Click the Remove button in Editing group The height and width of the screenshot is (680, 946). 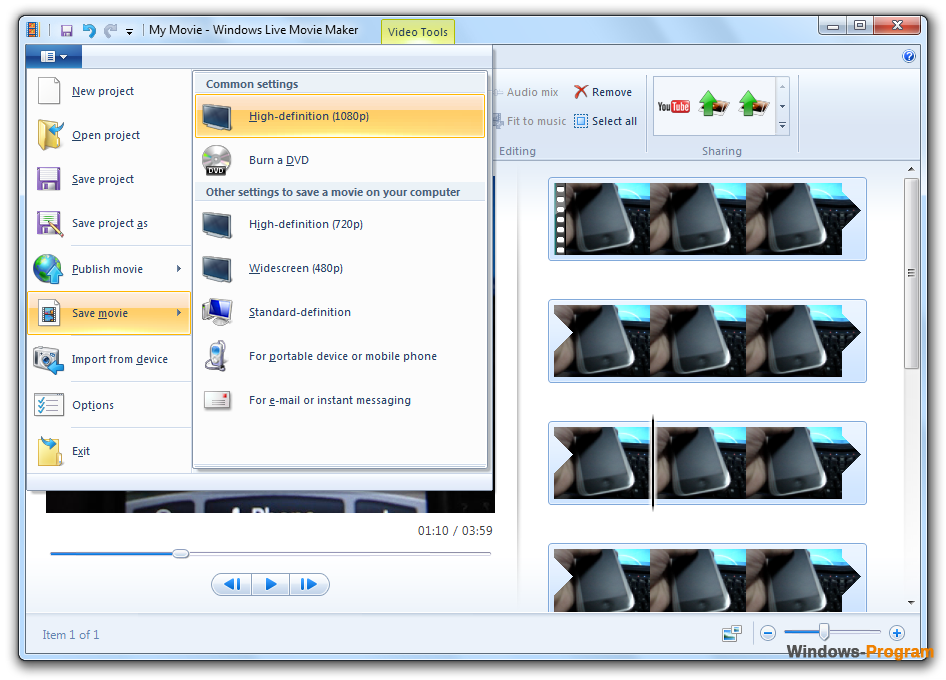[x=603, y=92]
